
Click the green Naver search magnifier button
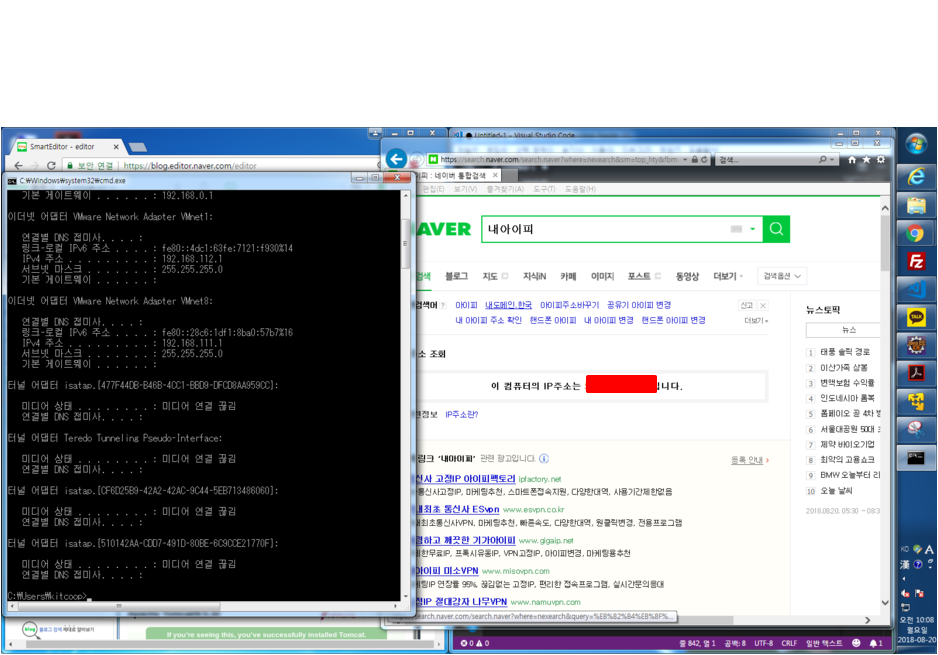coord(776,229)
